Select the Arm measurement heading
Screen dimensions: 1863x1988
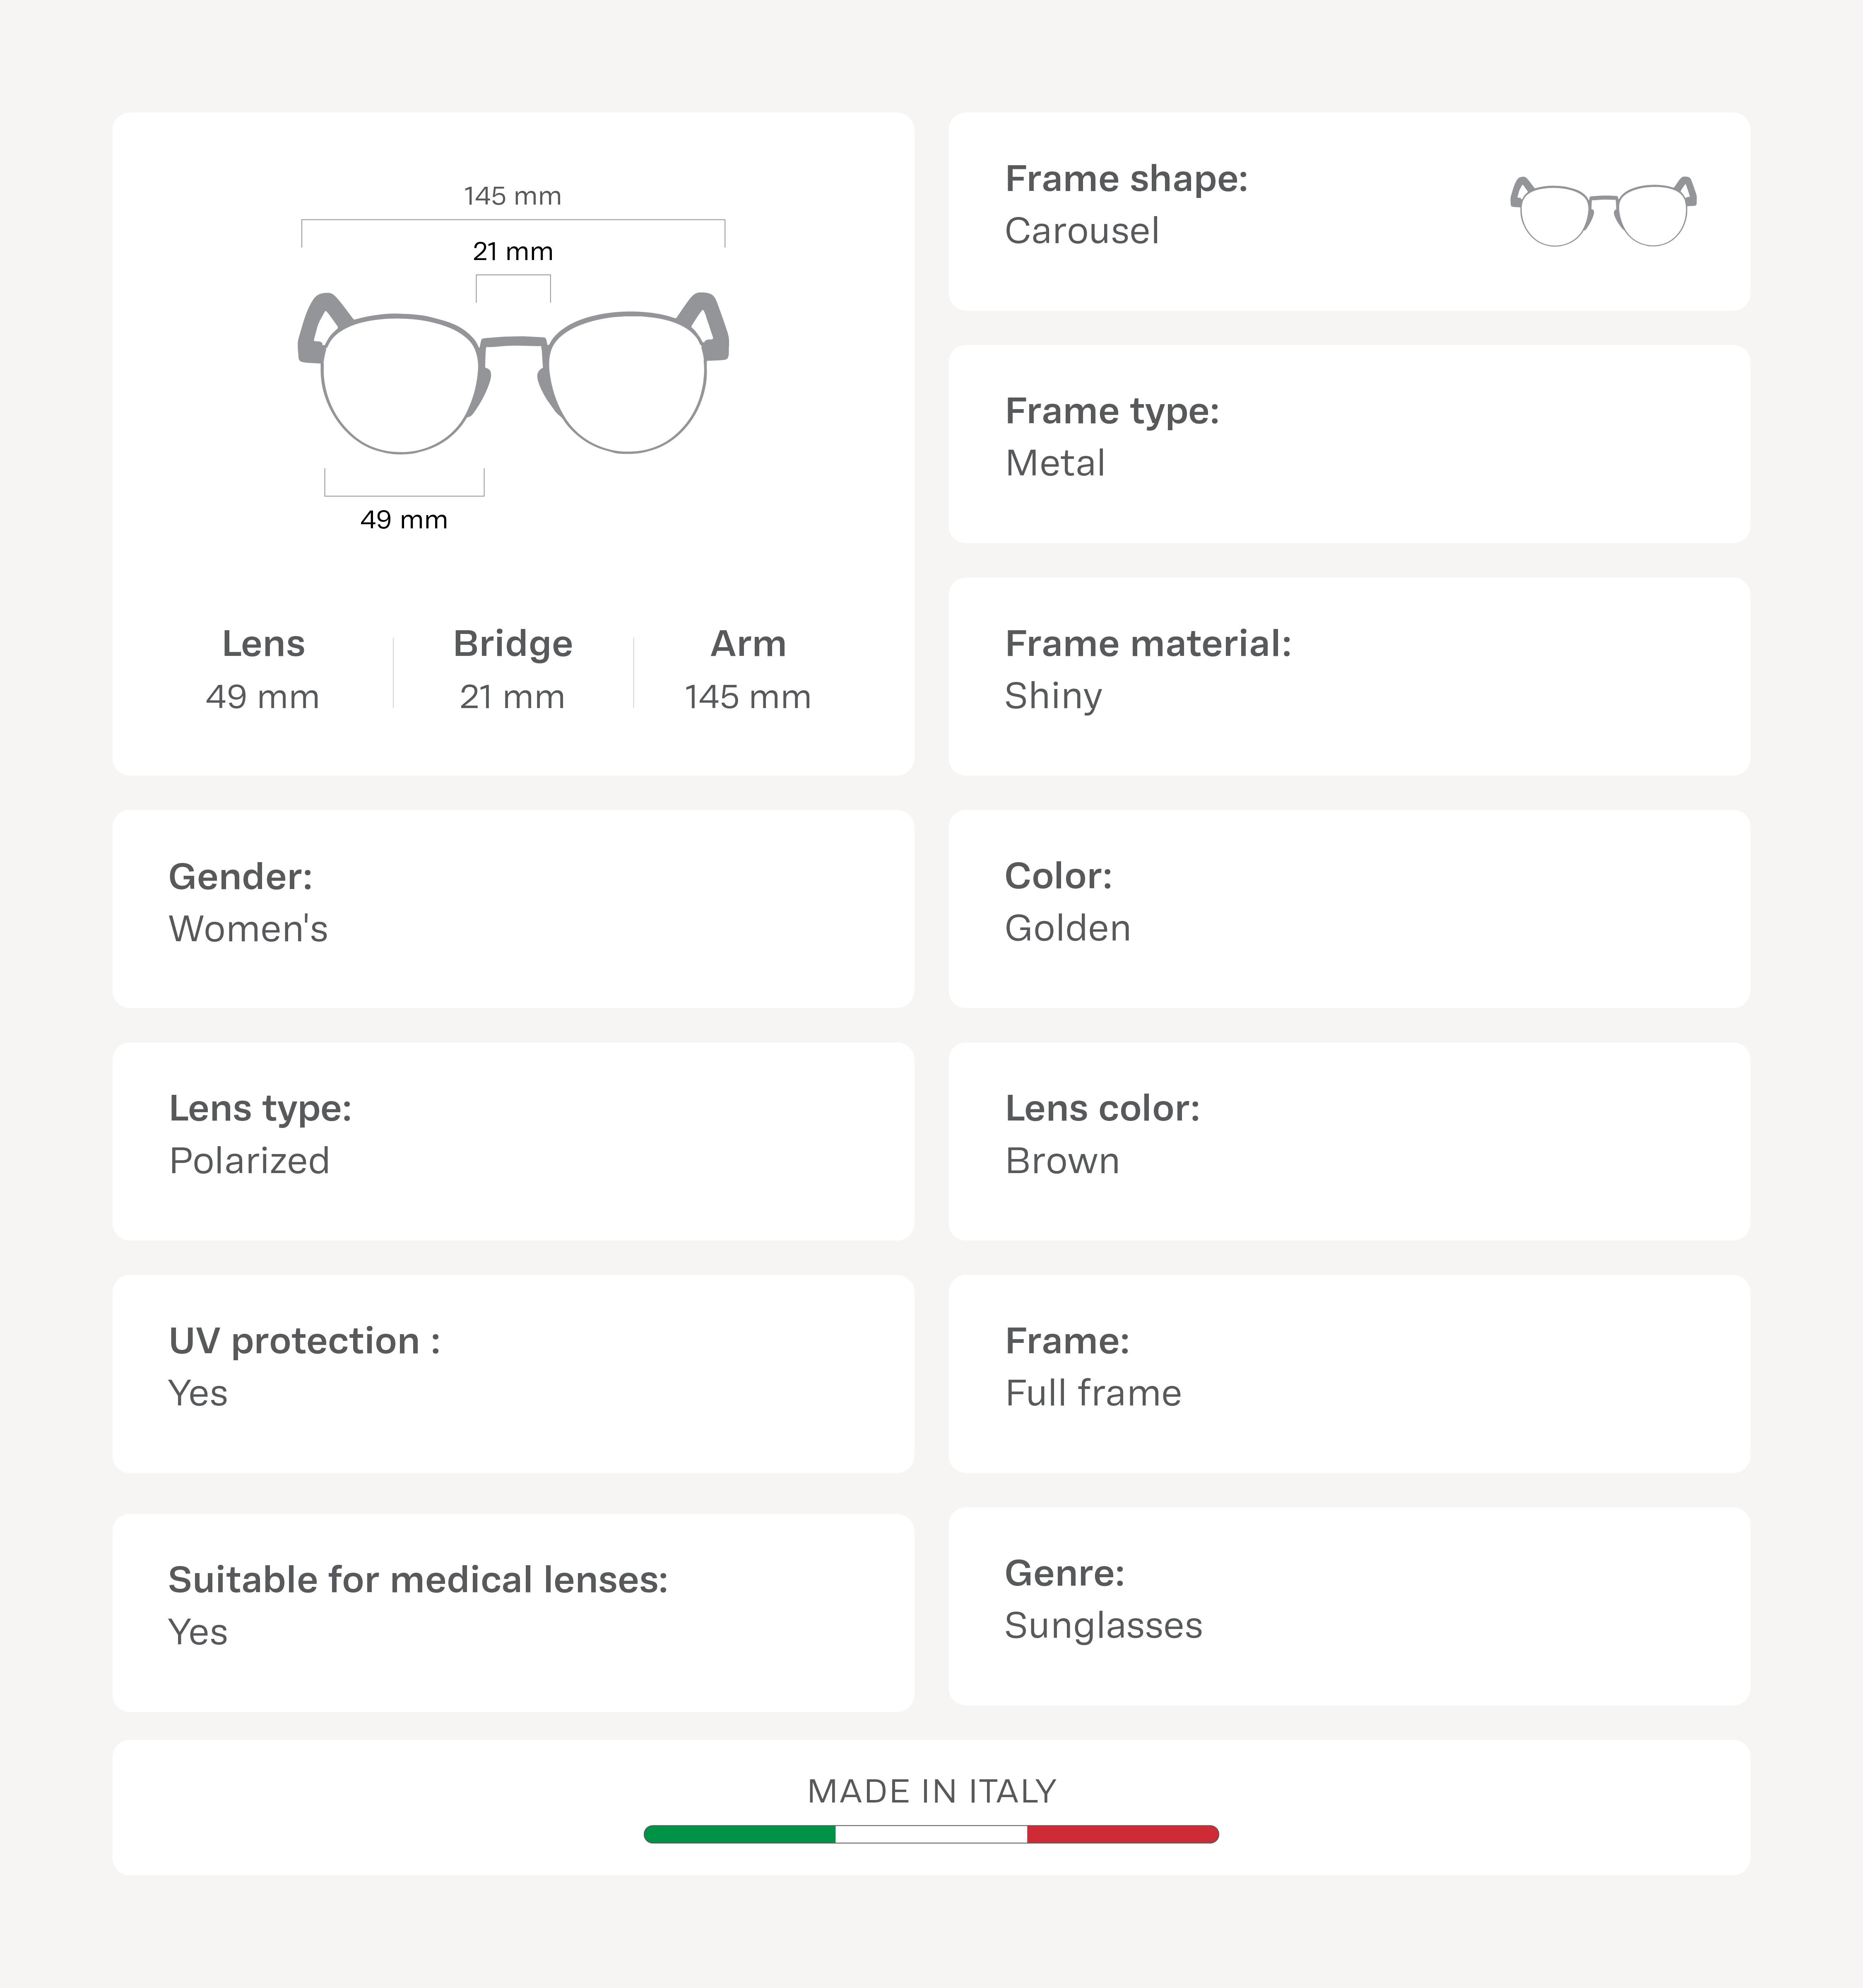[x=748, y=644]
